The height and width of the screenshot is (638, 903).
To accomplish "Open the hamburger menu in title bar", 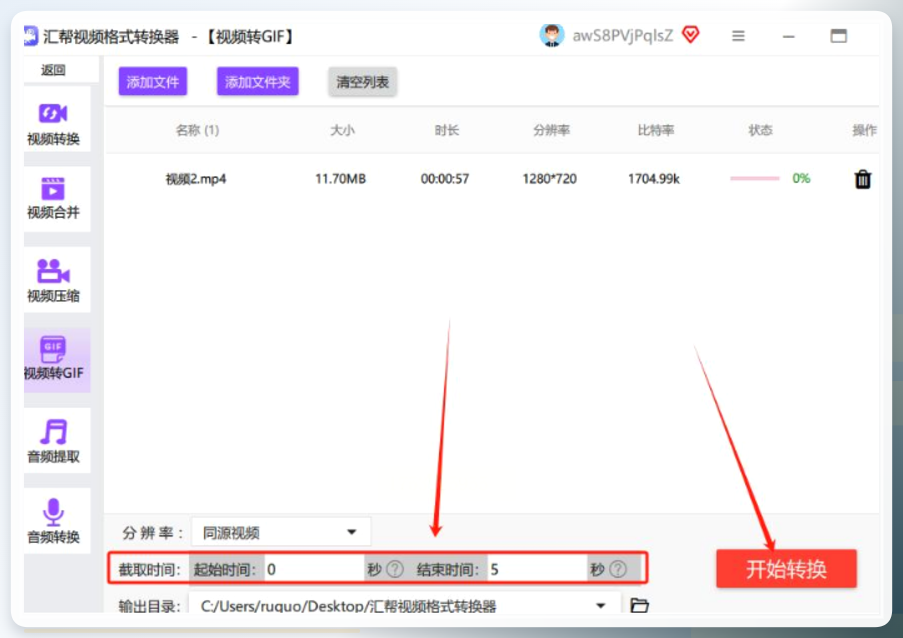I will pyautogui.click(x=738, y=36).
